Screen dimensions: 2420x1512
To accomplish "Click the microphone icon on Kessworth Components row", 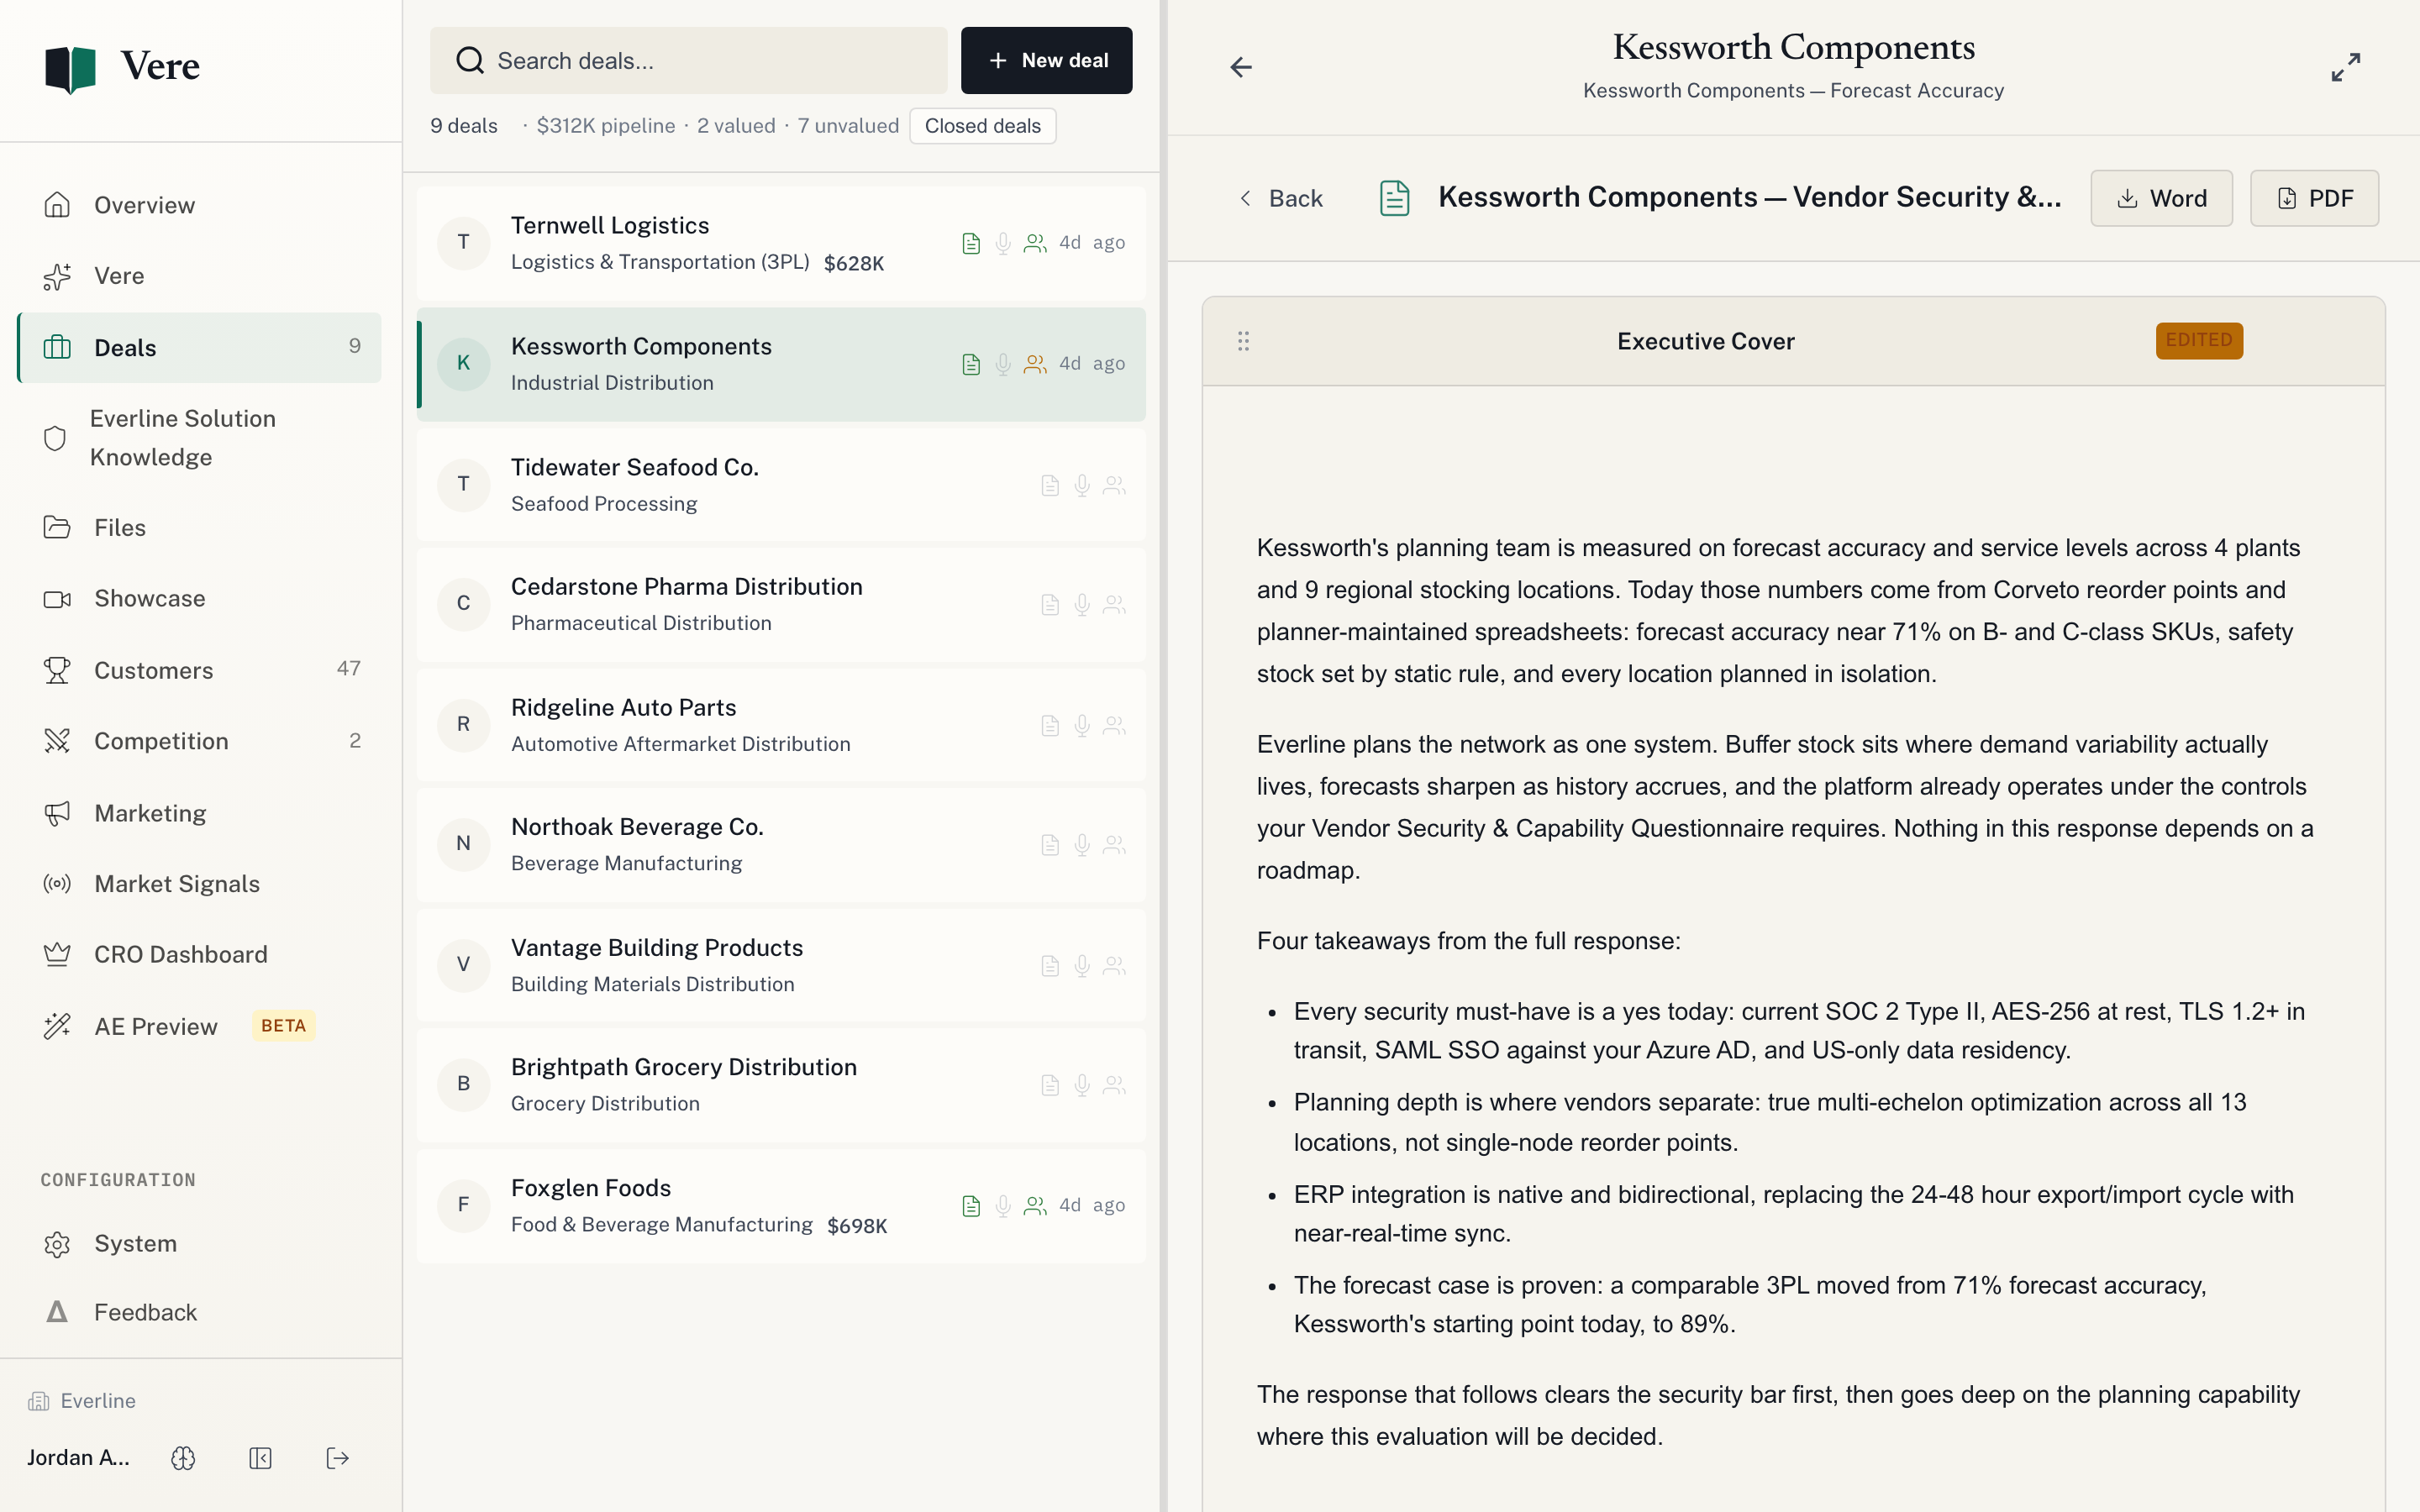I will 1003,364.
